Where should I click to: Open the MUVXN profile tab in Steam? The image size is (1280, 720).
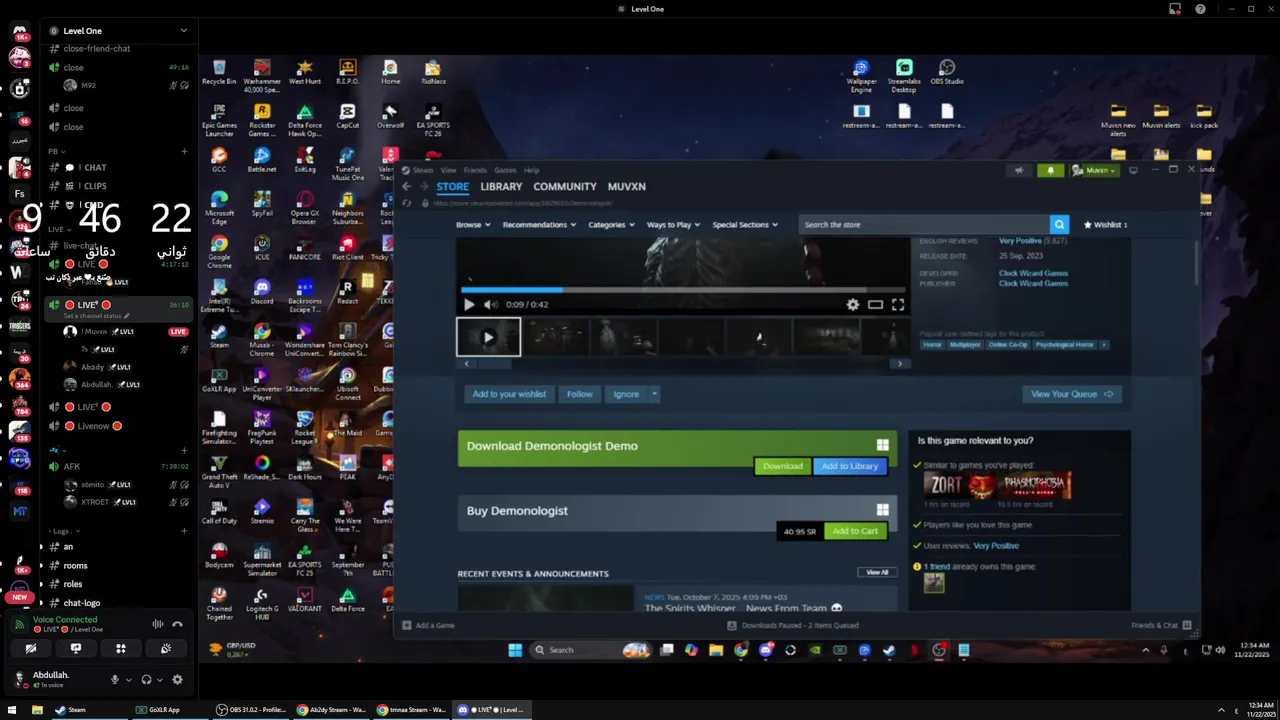pos(627,186)
